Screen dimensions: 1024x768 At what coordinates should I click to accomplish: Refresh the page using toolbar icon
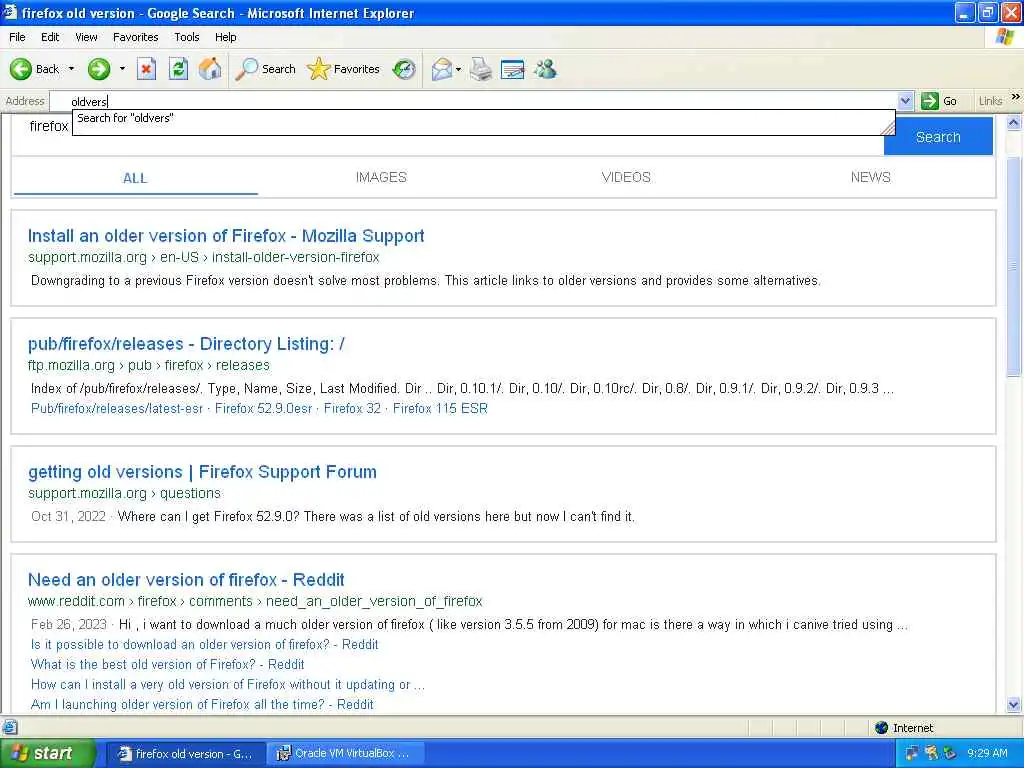pyautogui.click(x=178, y=69)
